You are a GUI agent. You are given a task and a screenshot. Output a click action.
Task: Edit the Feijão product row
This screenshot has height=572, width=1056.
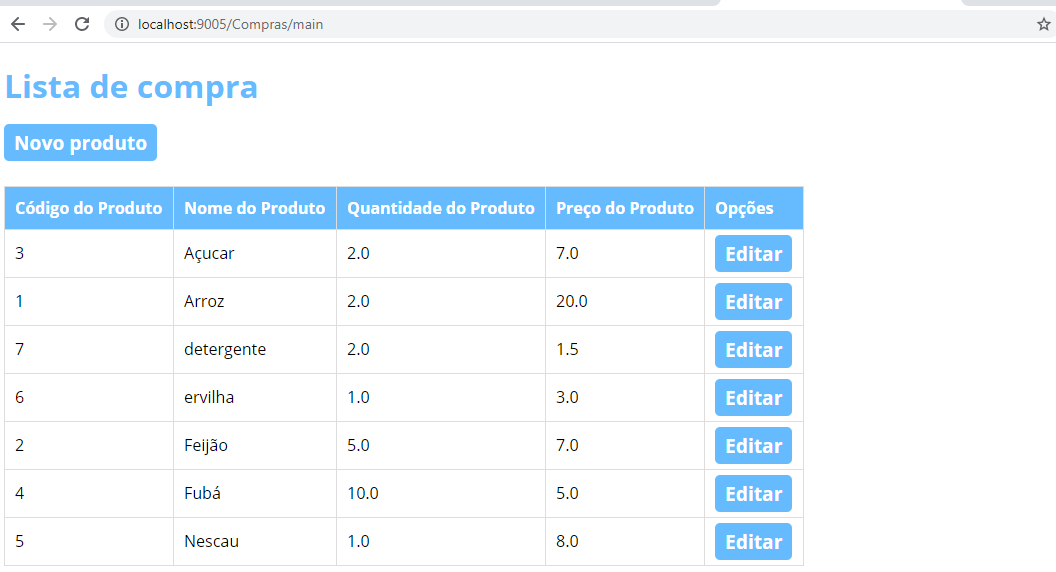point(753,446)
